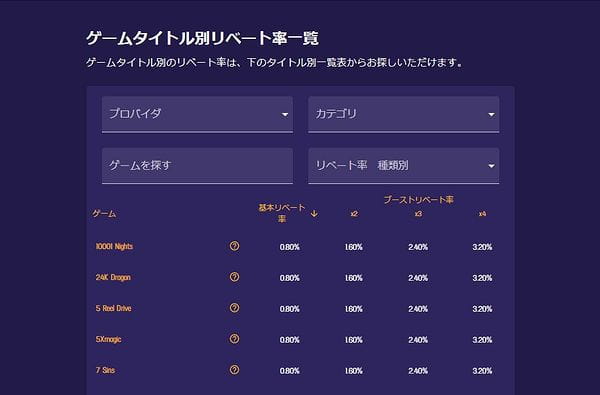Open help icon for 10001 Nights
600x395 pixels.
[235, 246]
